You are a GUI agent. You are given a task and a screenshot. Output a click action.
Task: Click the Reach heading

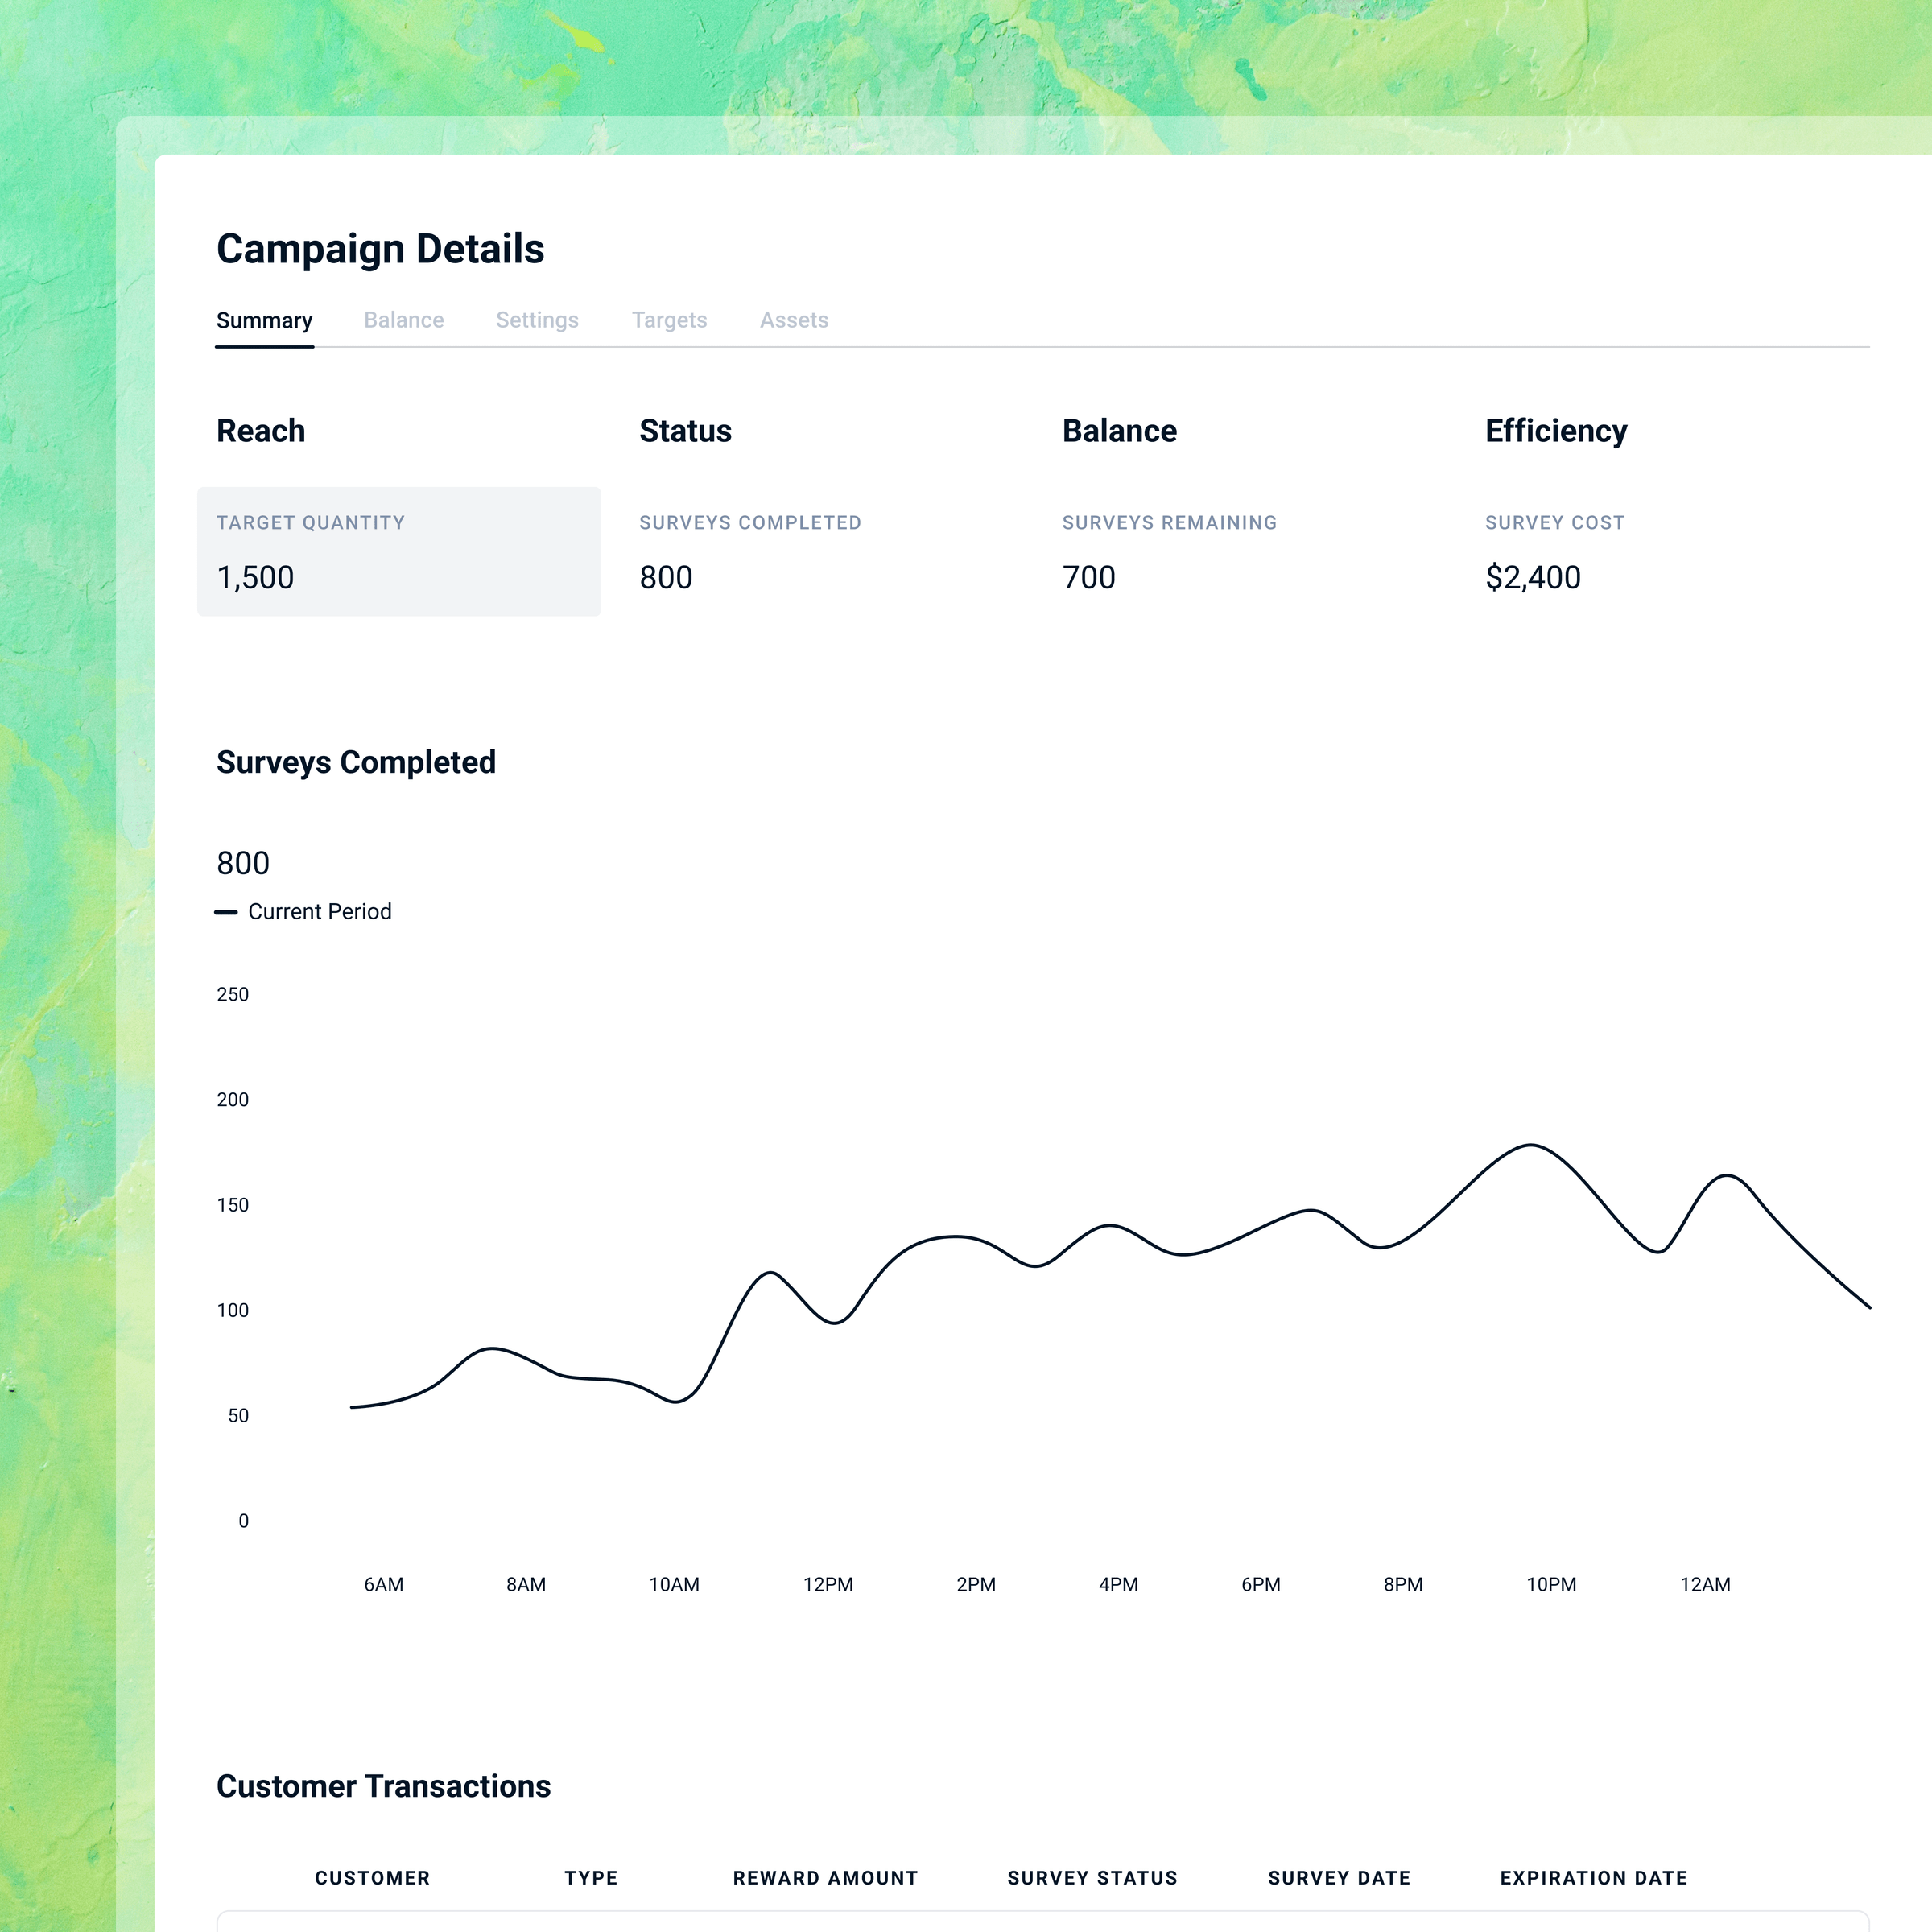tap(261, 431)
